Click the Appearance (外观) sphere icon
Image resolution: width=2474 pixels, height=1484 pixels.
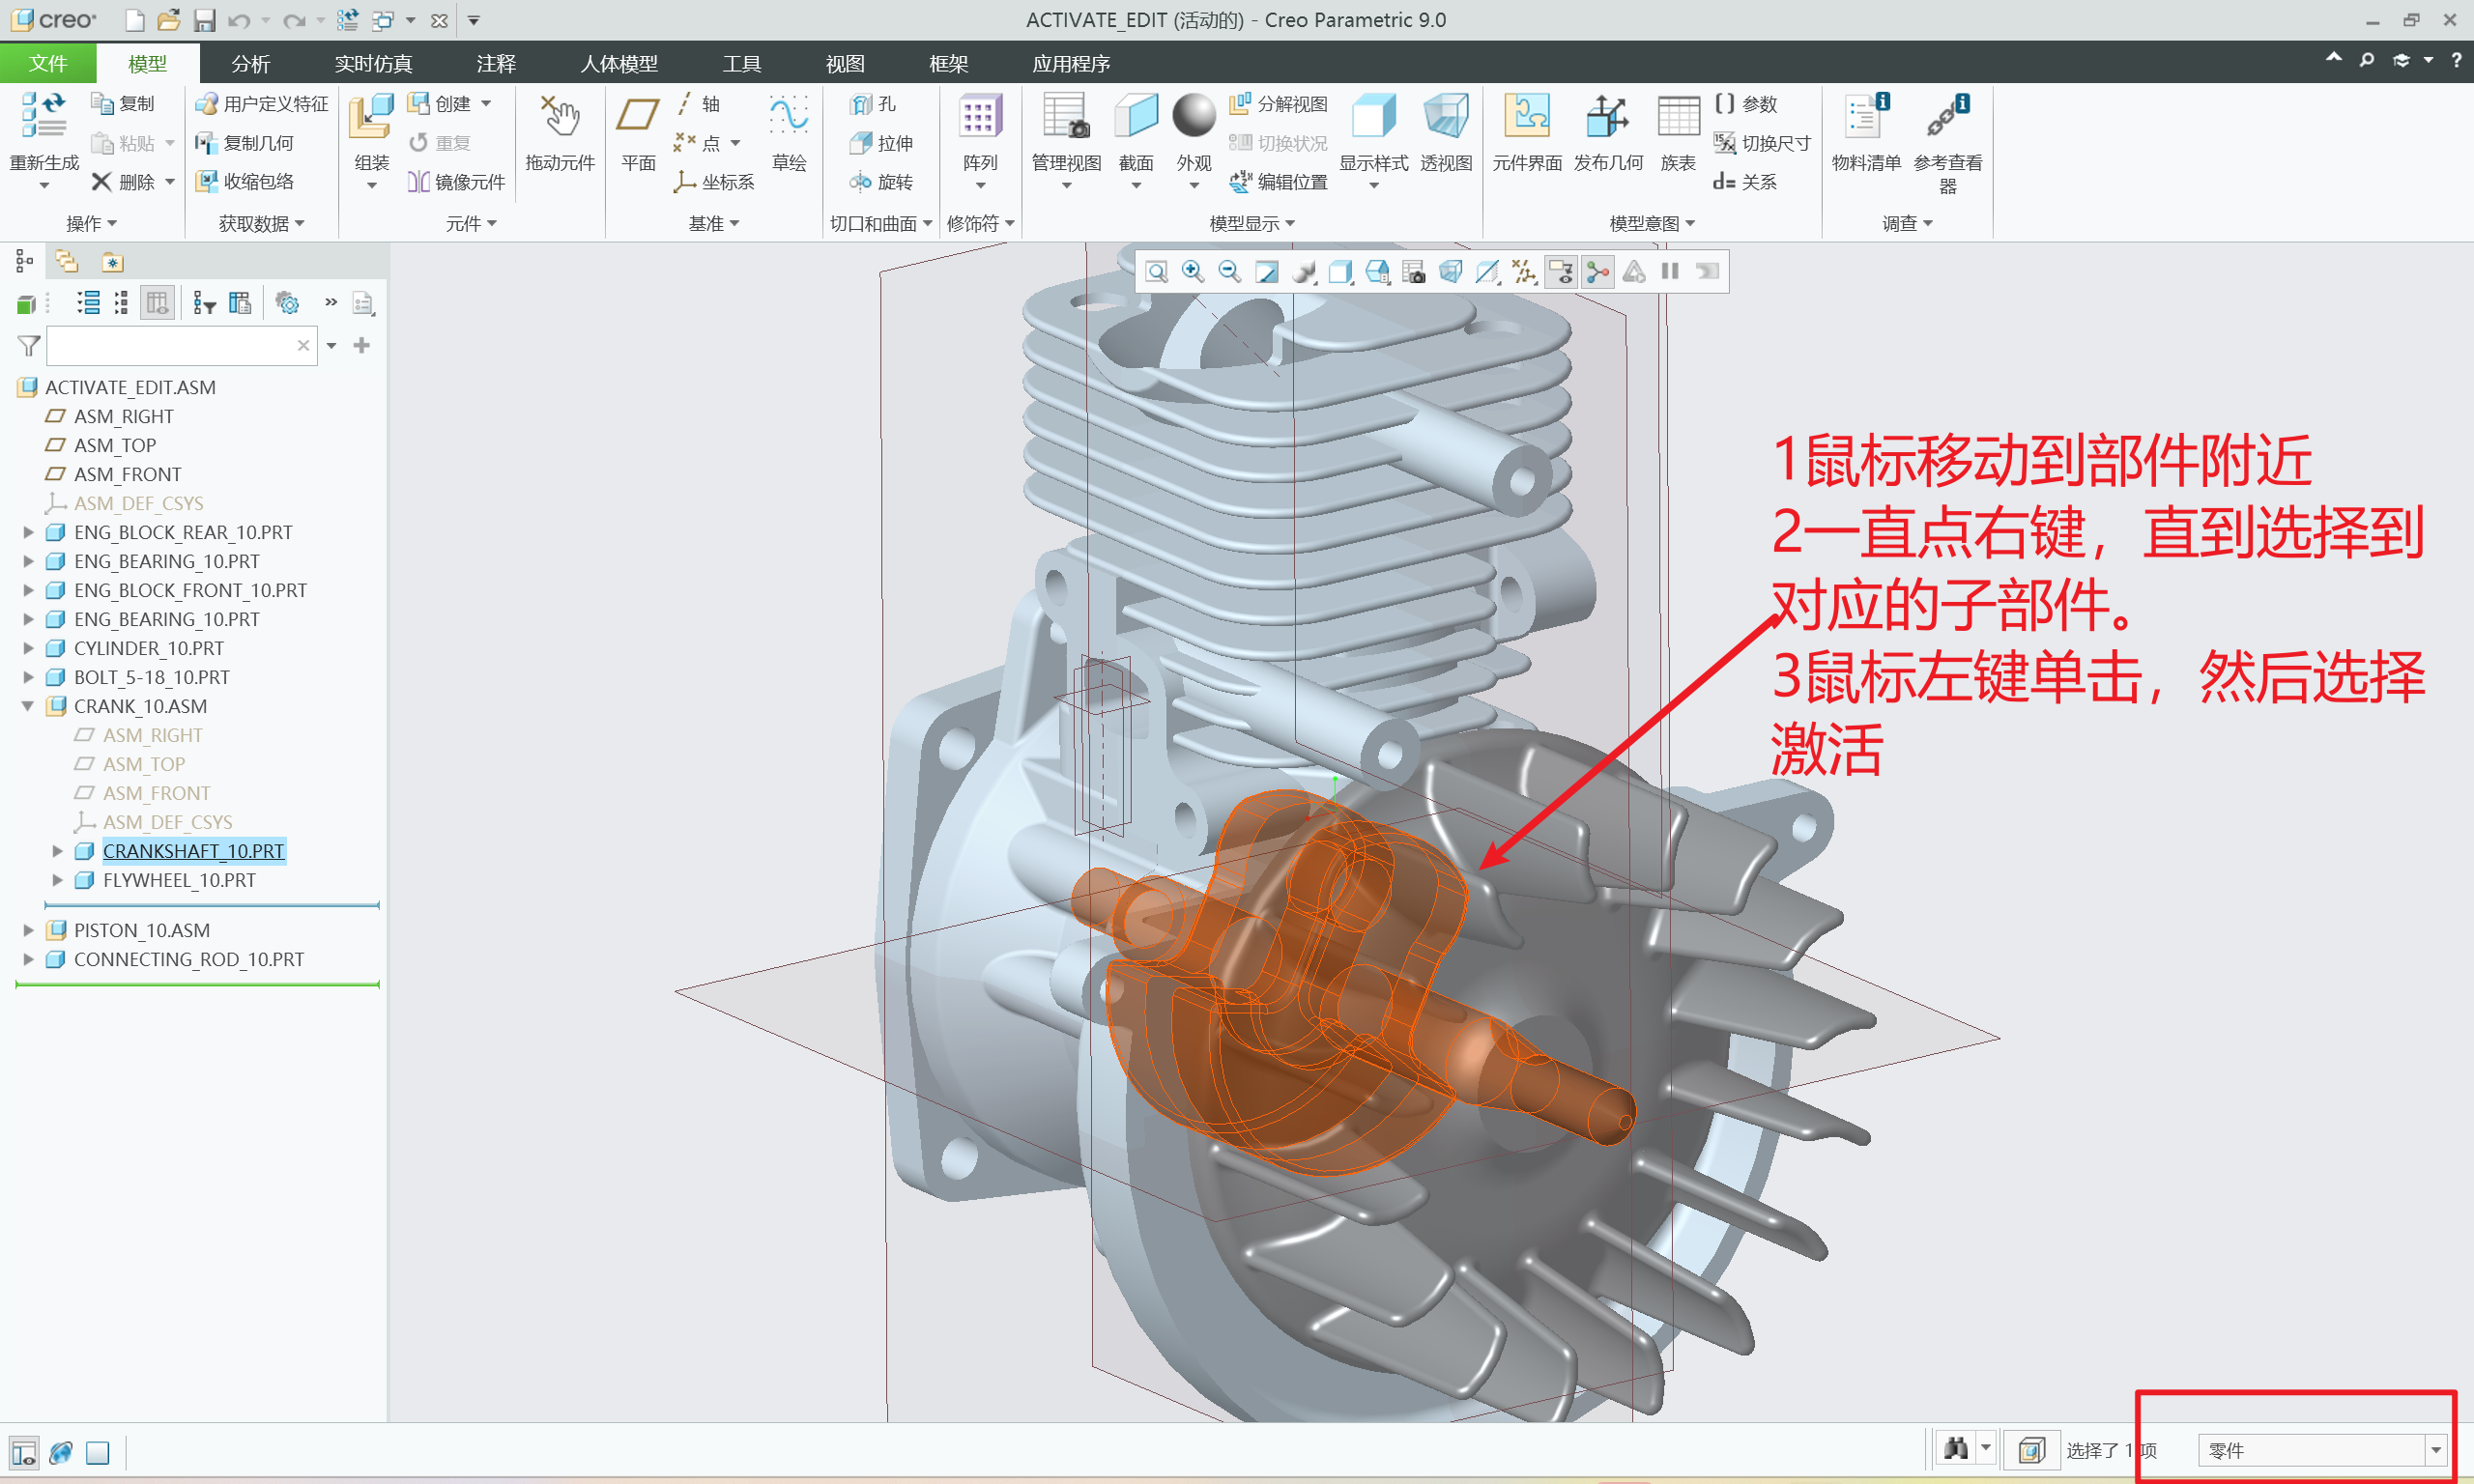(x=1193, y=117)
